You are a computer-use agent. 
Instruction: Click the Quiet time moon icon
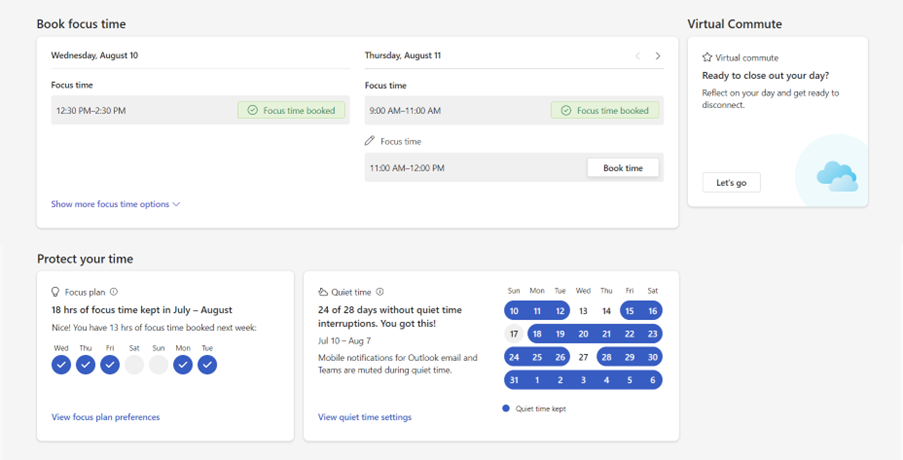point(323,292)
